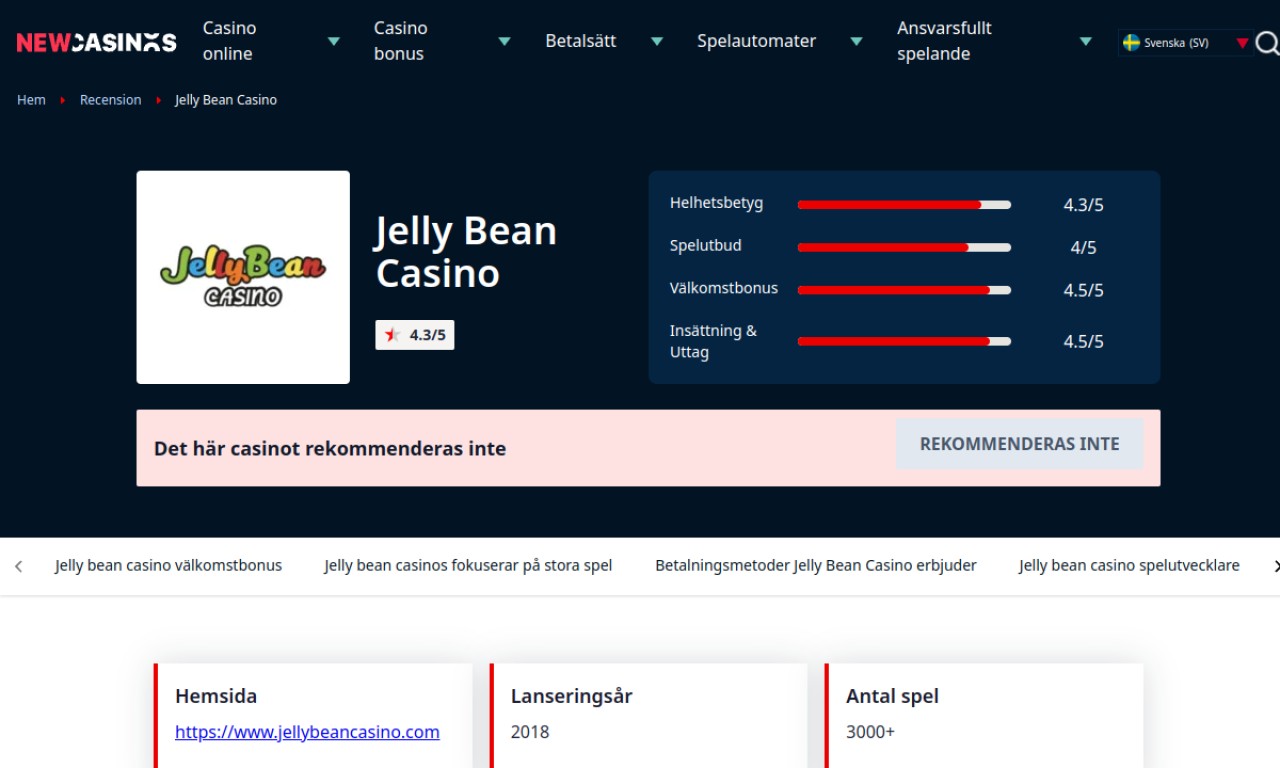Click the Spelutbud score 4/5

point(1083,248)
